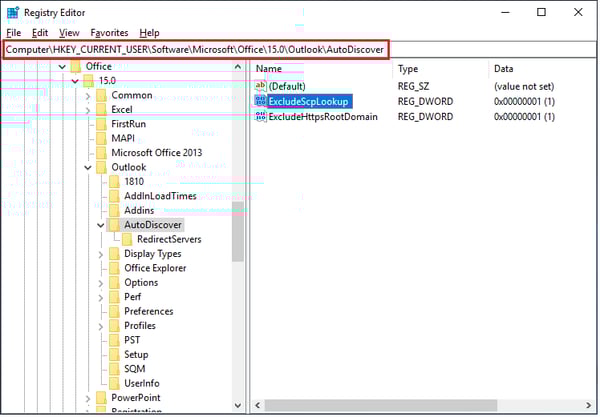Screen dimensions: 600x417
Task: Open the Edit menu
Action: [40, 33]
